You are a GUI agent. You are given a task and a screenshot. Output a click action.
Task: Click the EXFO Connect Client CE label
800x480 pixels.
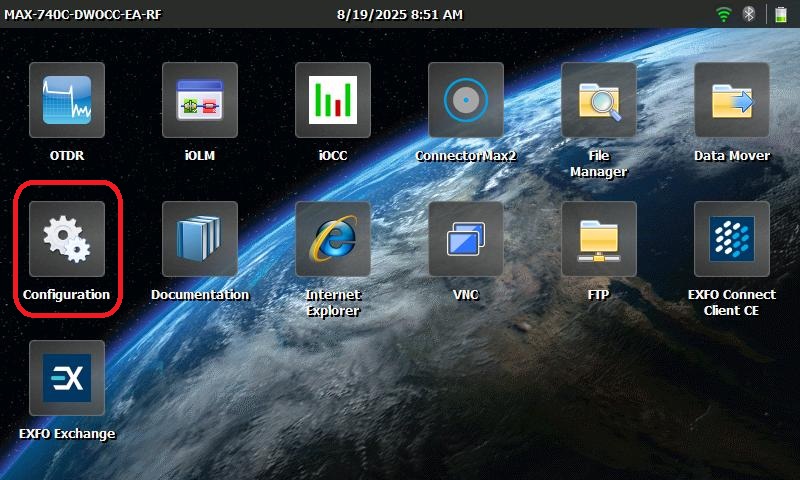(x=732, y=302)
